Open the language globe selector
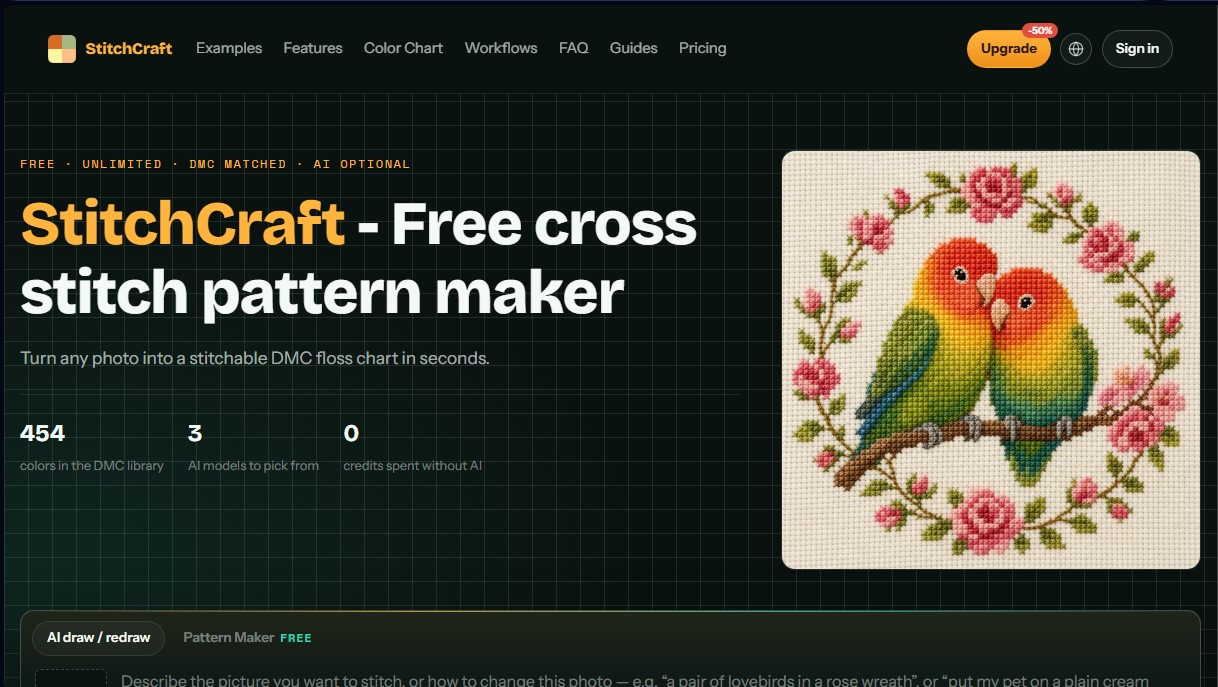Image resolution: width=1218 pixels, height=687 pixels. (1076, 49)
